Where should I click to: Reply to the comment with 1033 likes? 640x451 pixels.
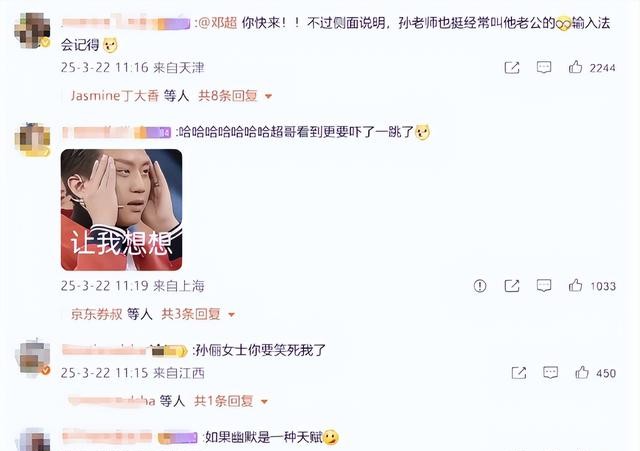coord(544,286)
